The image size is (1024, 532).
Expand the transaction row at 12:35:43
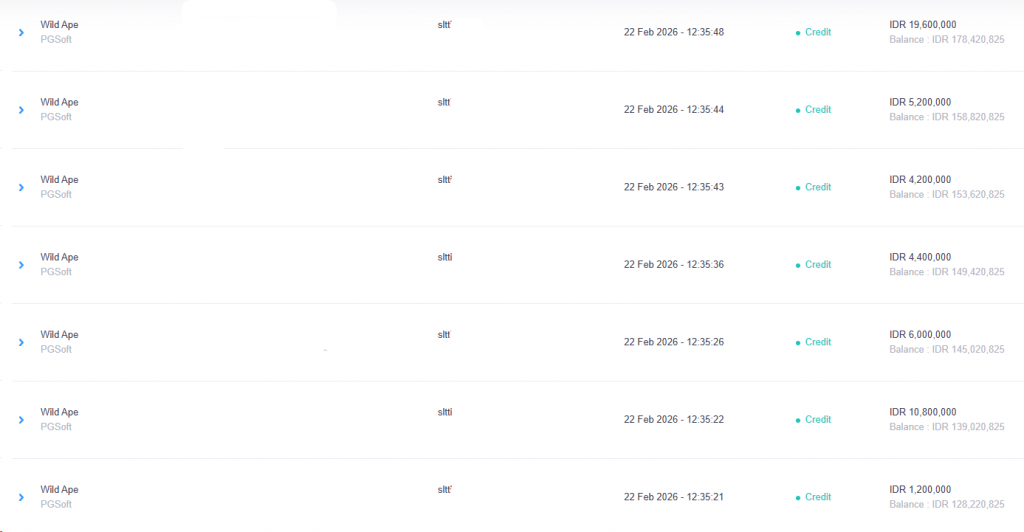[x=21, y=187]
